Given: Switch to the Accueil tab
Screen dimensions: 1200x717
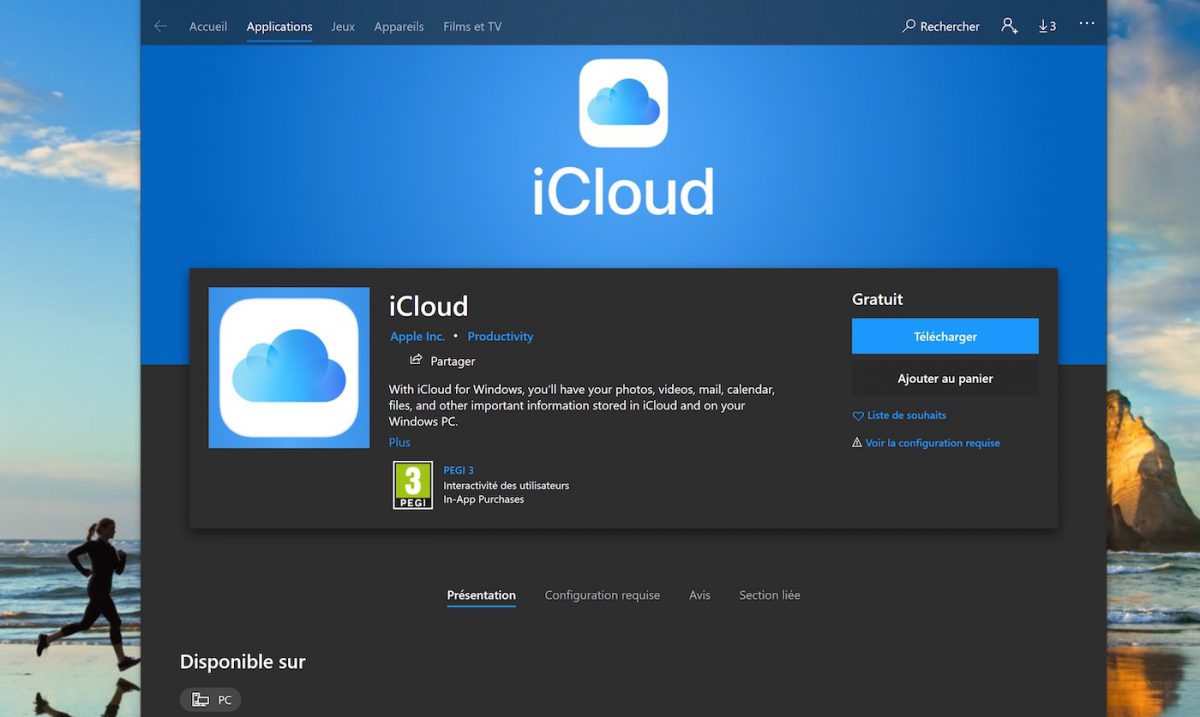Looking at the screenshot, I should pyautogui.click(x=208, y=27).
